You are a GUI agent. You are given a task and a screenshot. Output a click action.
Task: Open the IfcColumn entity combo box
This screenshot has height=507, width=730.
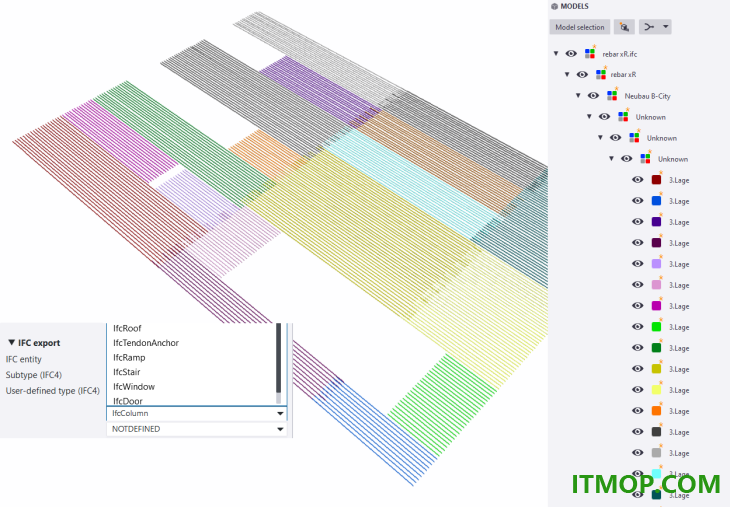[196, 413]
